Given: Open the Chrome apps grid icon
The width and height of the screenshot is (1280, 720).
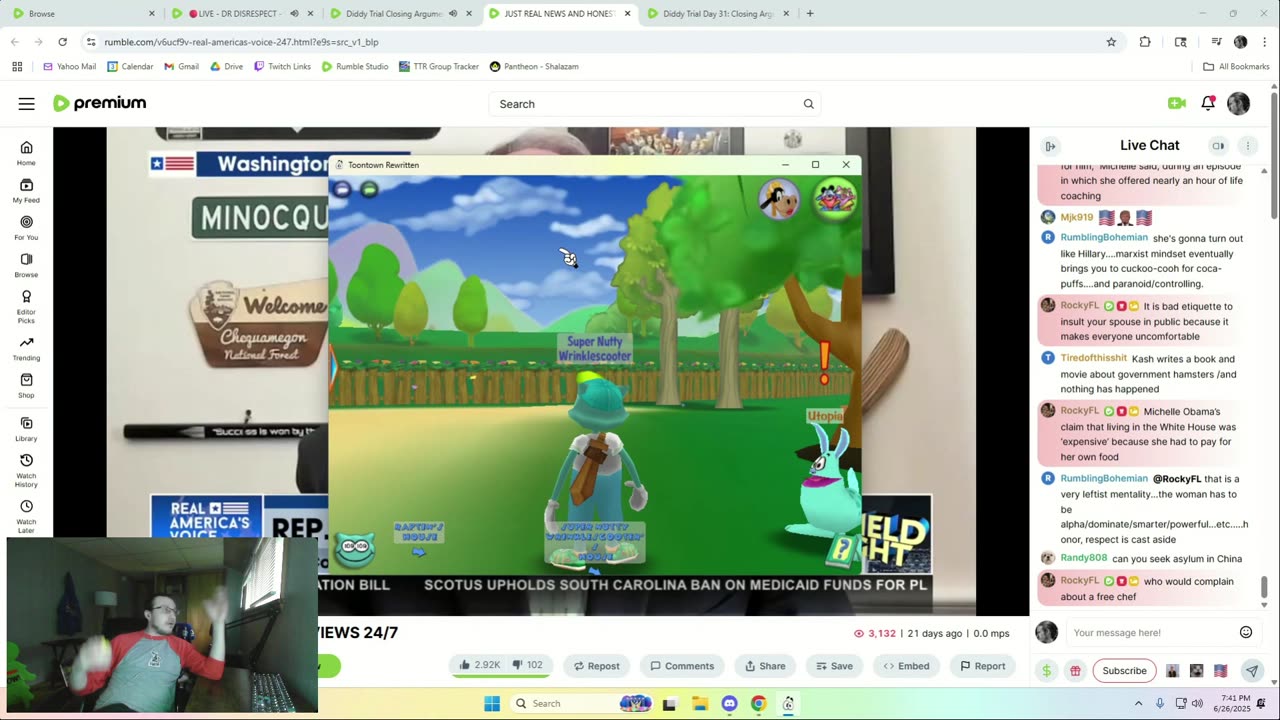Looking at the screenshot, I should [17, 66].
